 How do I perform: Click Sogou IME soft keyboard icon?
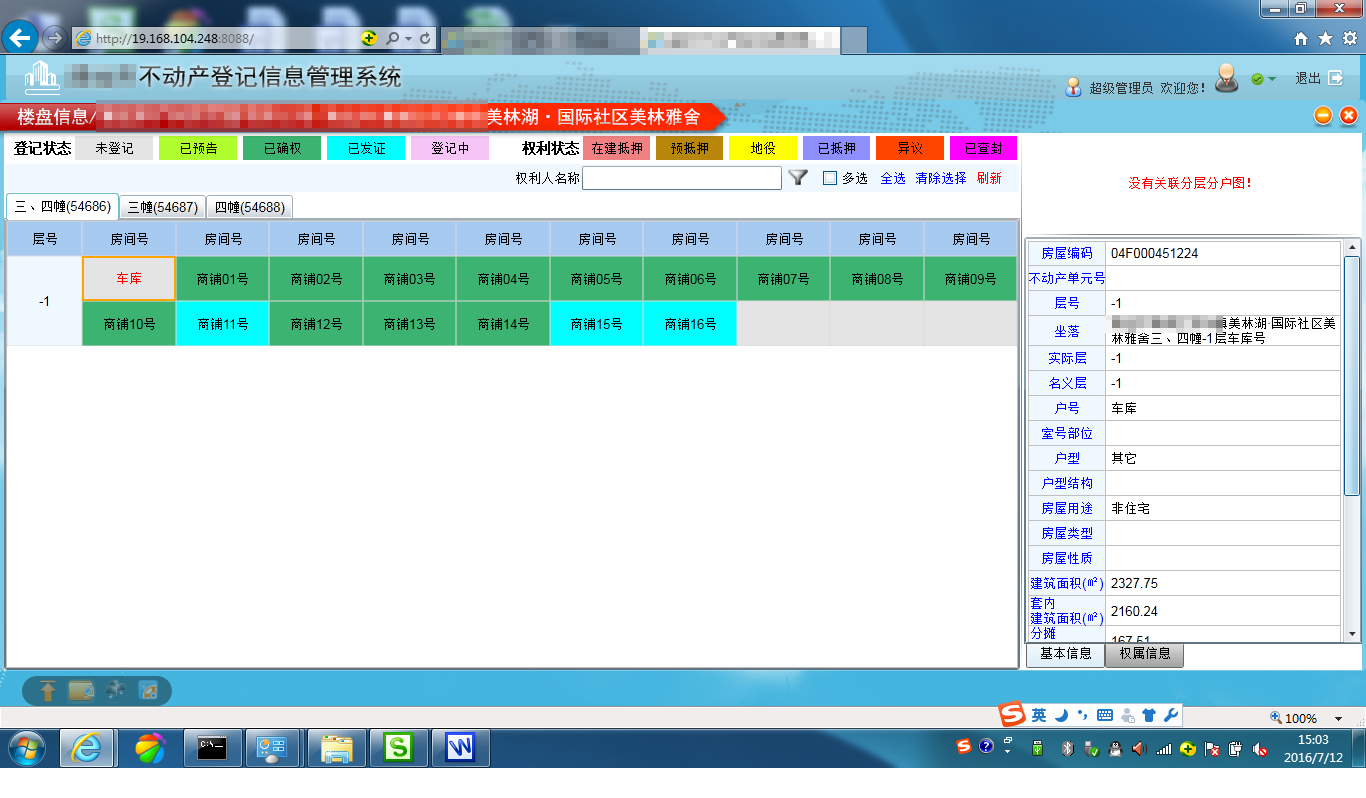pos(1105,715)
